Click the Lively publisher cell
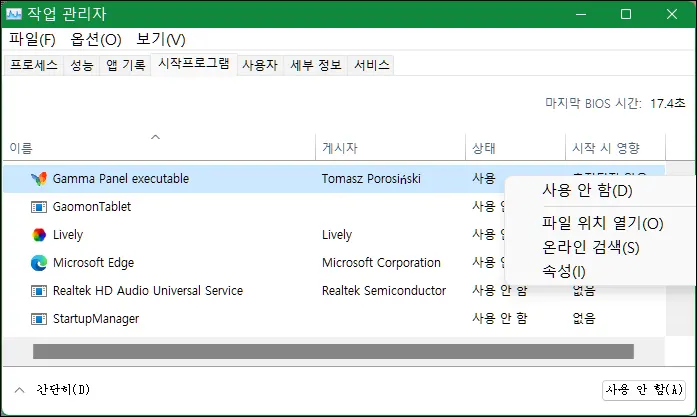 coord(337,235)
